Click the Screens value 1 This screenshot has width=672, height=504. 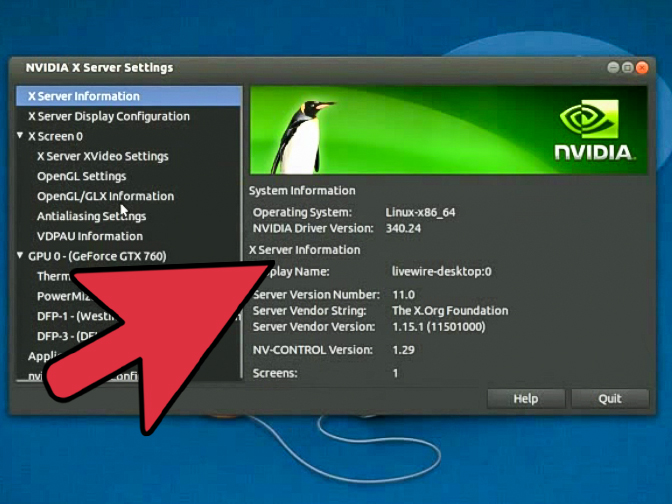pyautogui.click(x=396, y=373)
